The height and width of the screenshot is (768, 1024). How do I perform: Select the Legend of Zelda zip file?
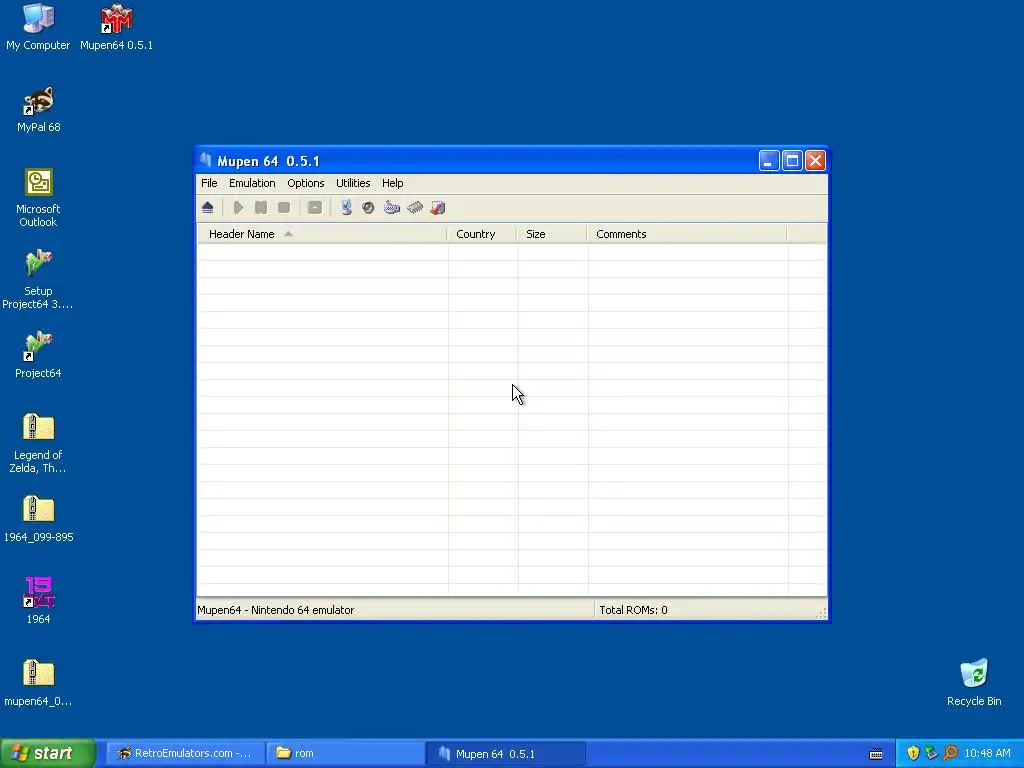(x=38, y=443)
